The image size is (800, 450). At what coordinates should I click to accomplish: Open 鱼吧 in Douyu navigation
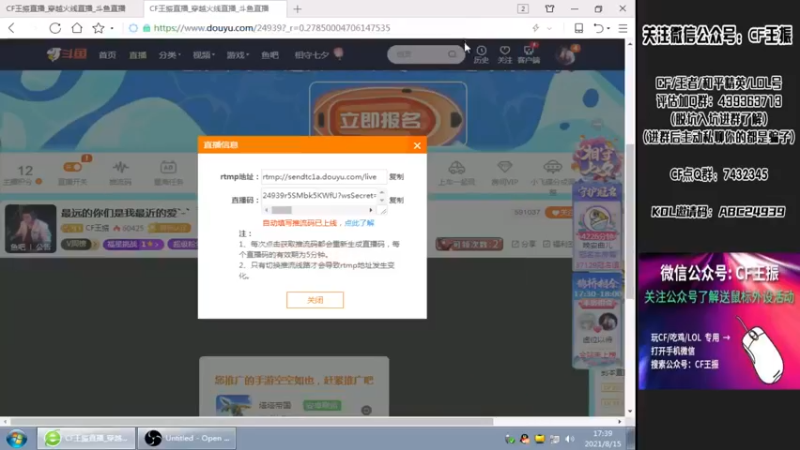[x=270, y=55]
